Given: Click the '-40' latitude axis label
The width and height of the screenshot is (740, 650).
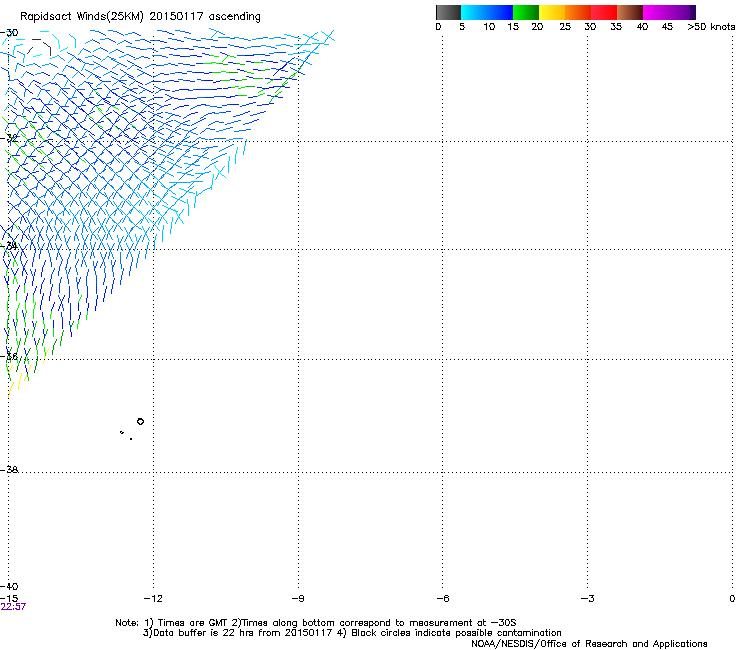Looking at the screenshot, I should [x=9, y=586].
